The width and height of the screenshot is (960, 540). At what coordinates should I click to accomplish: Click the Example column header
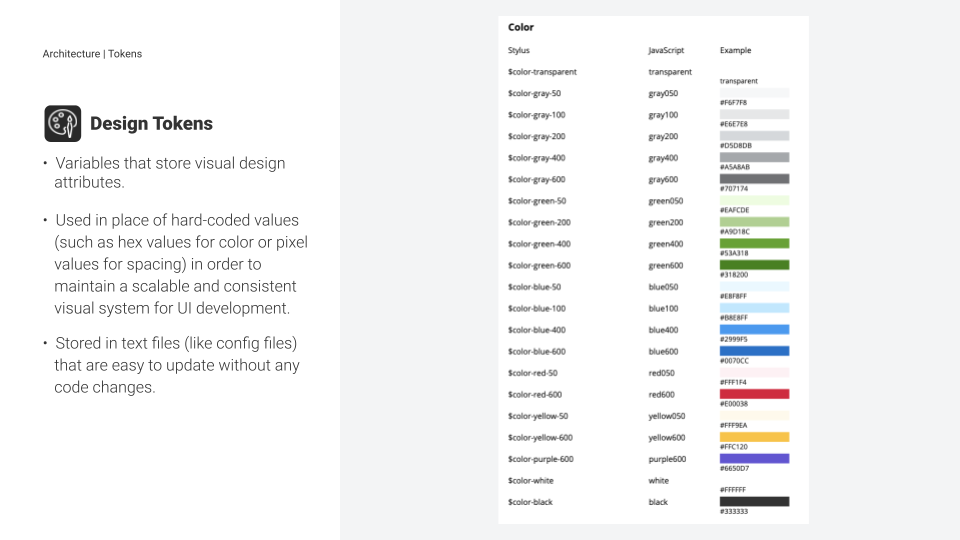pyautogui.click(x=735, y=50)
